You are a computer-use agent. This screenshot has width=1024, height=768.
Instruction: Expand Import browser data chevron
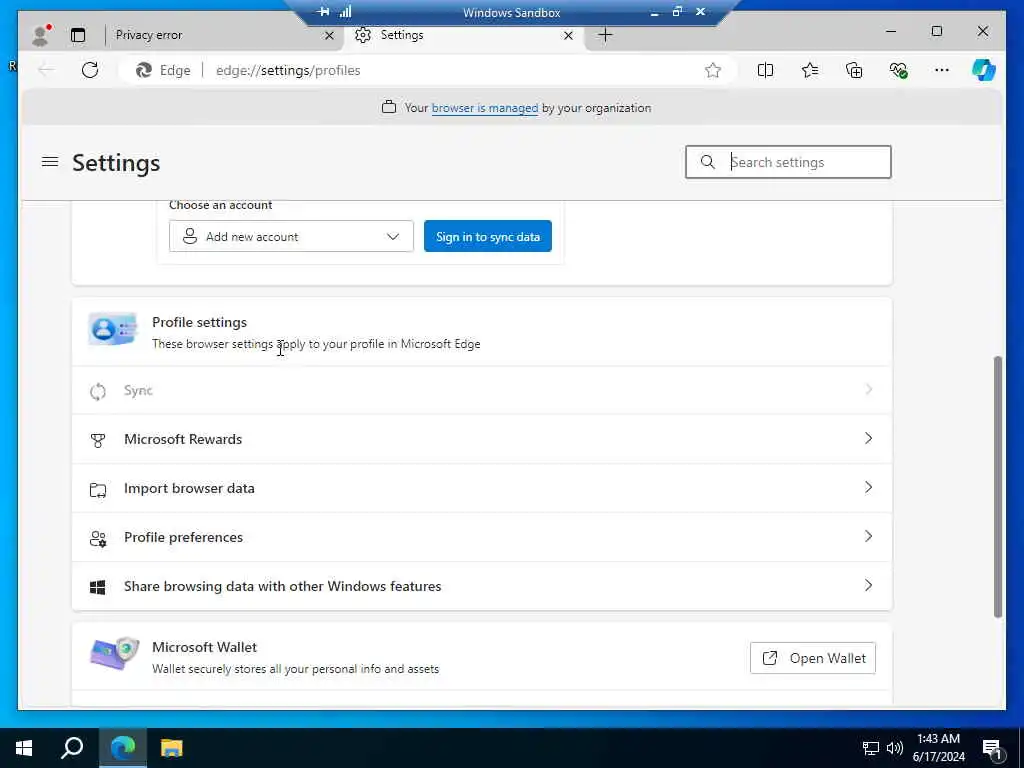point(868,487)
